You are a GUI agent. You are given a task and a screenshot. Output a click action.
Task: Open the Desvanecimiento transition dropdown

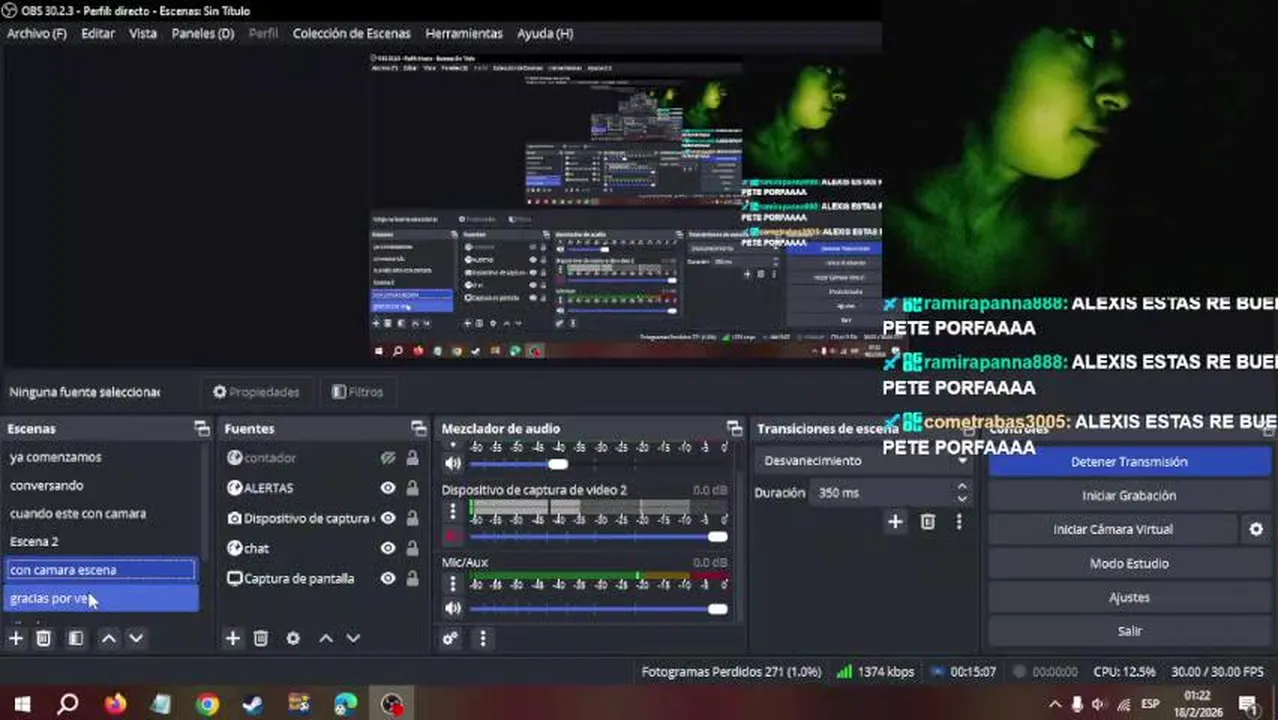865,461
